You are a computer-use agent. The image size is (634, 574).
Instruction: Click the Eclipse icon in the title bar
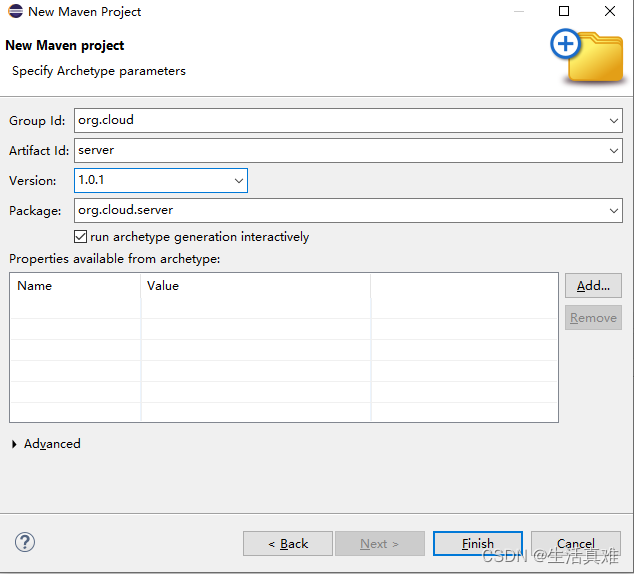coord(15,11)
